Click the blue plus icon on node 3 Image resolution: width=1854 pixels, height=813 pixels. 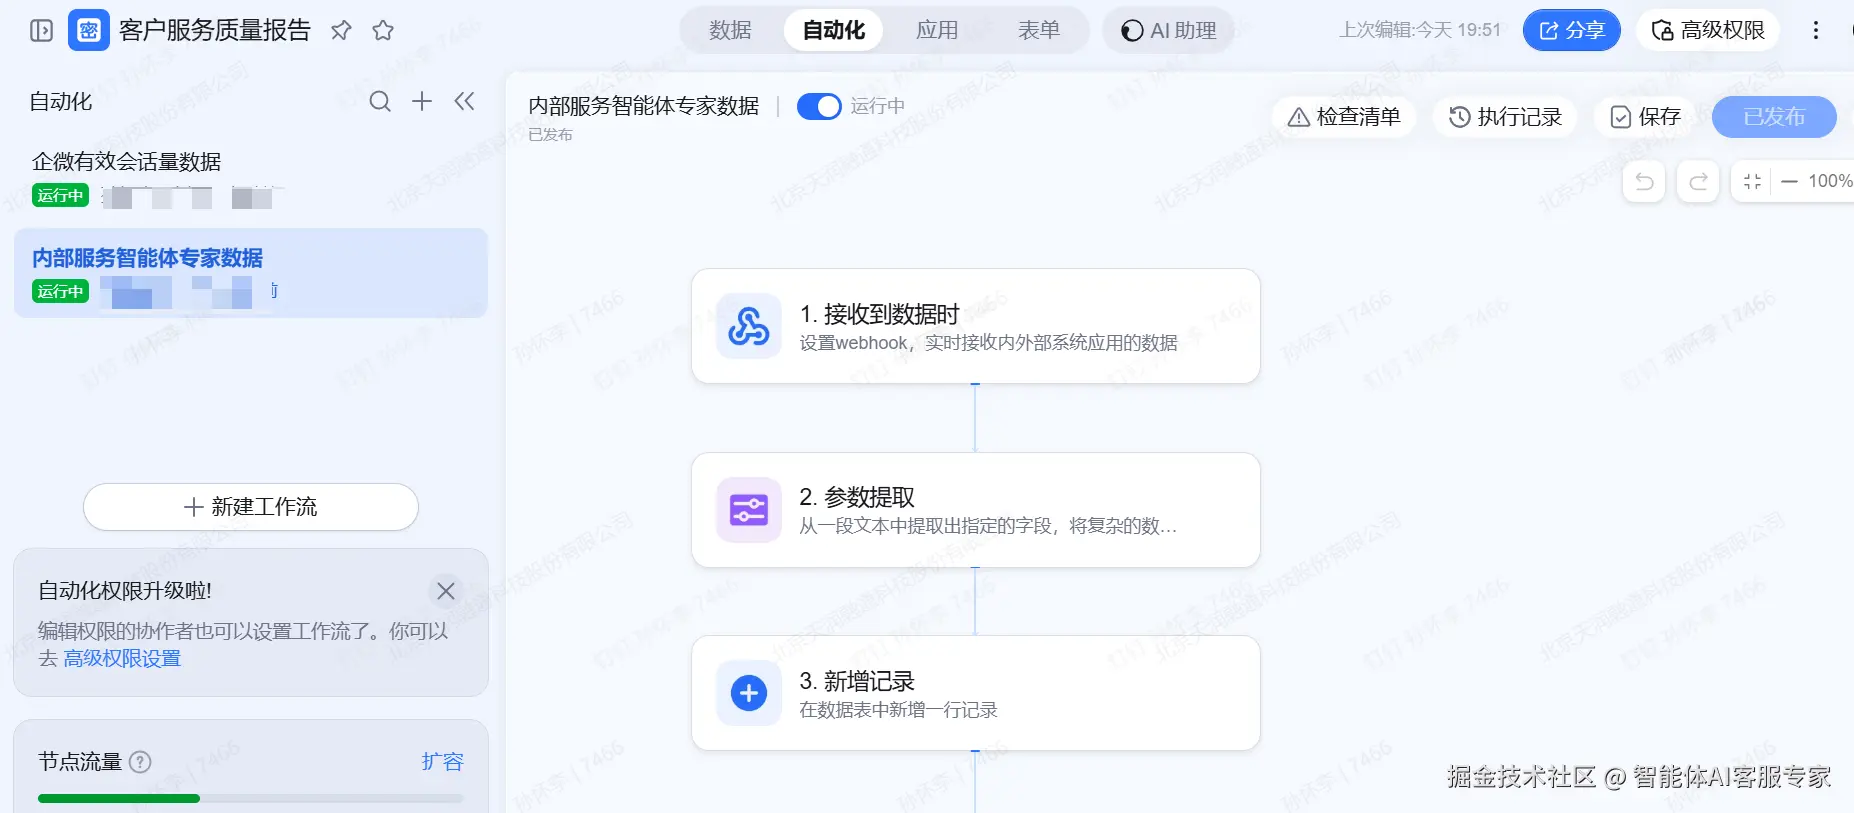(749, 693)
